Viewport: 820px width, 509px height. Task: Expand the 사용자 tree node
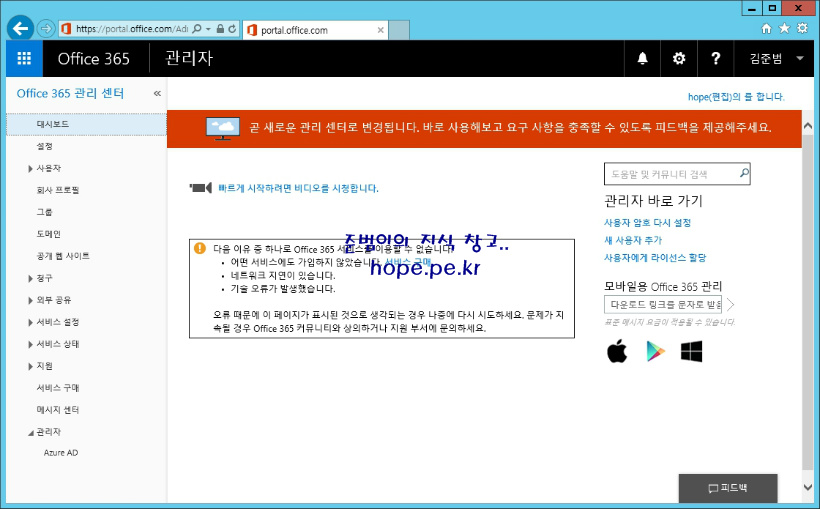30,168
